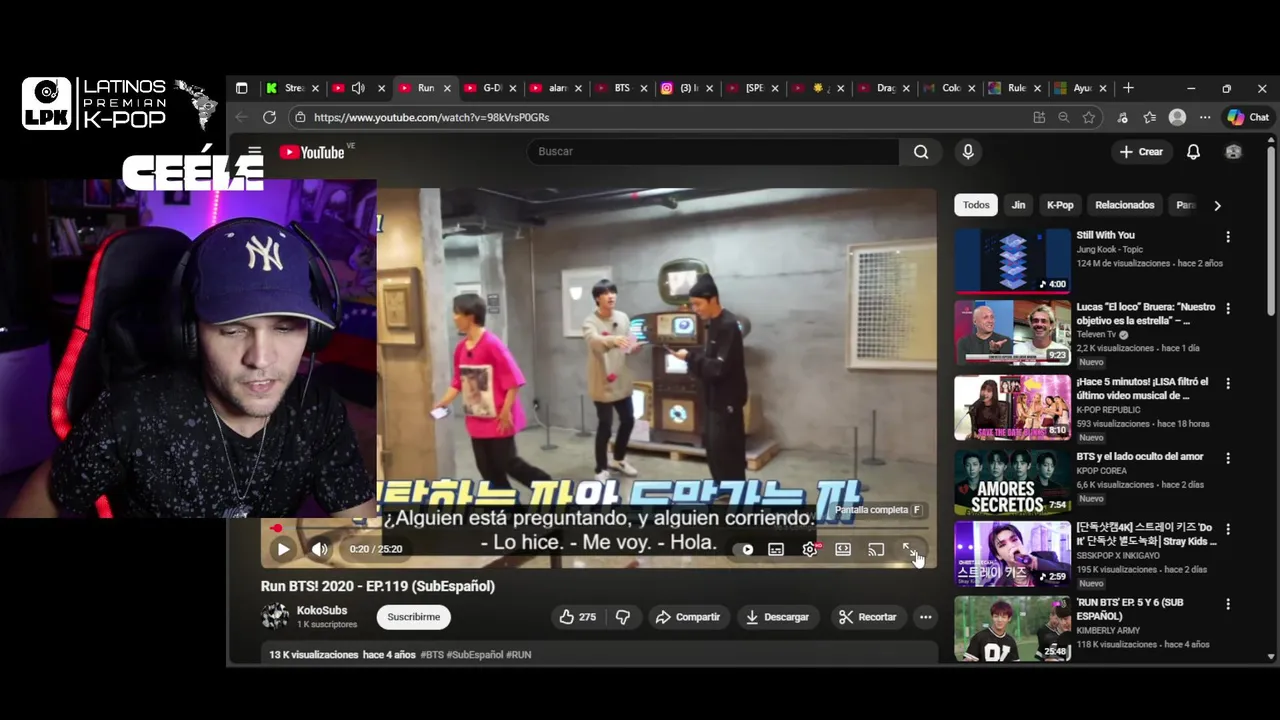Like the video with thumbs up 275
This screenshot has height=720, width=1280.
pos(578,617)
